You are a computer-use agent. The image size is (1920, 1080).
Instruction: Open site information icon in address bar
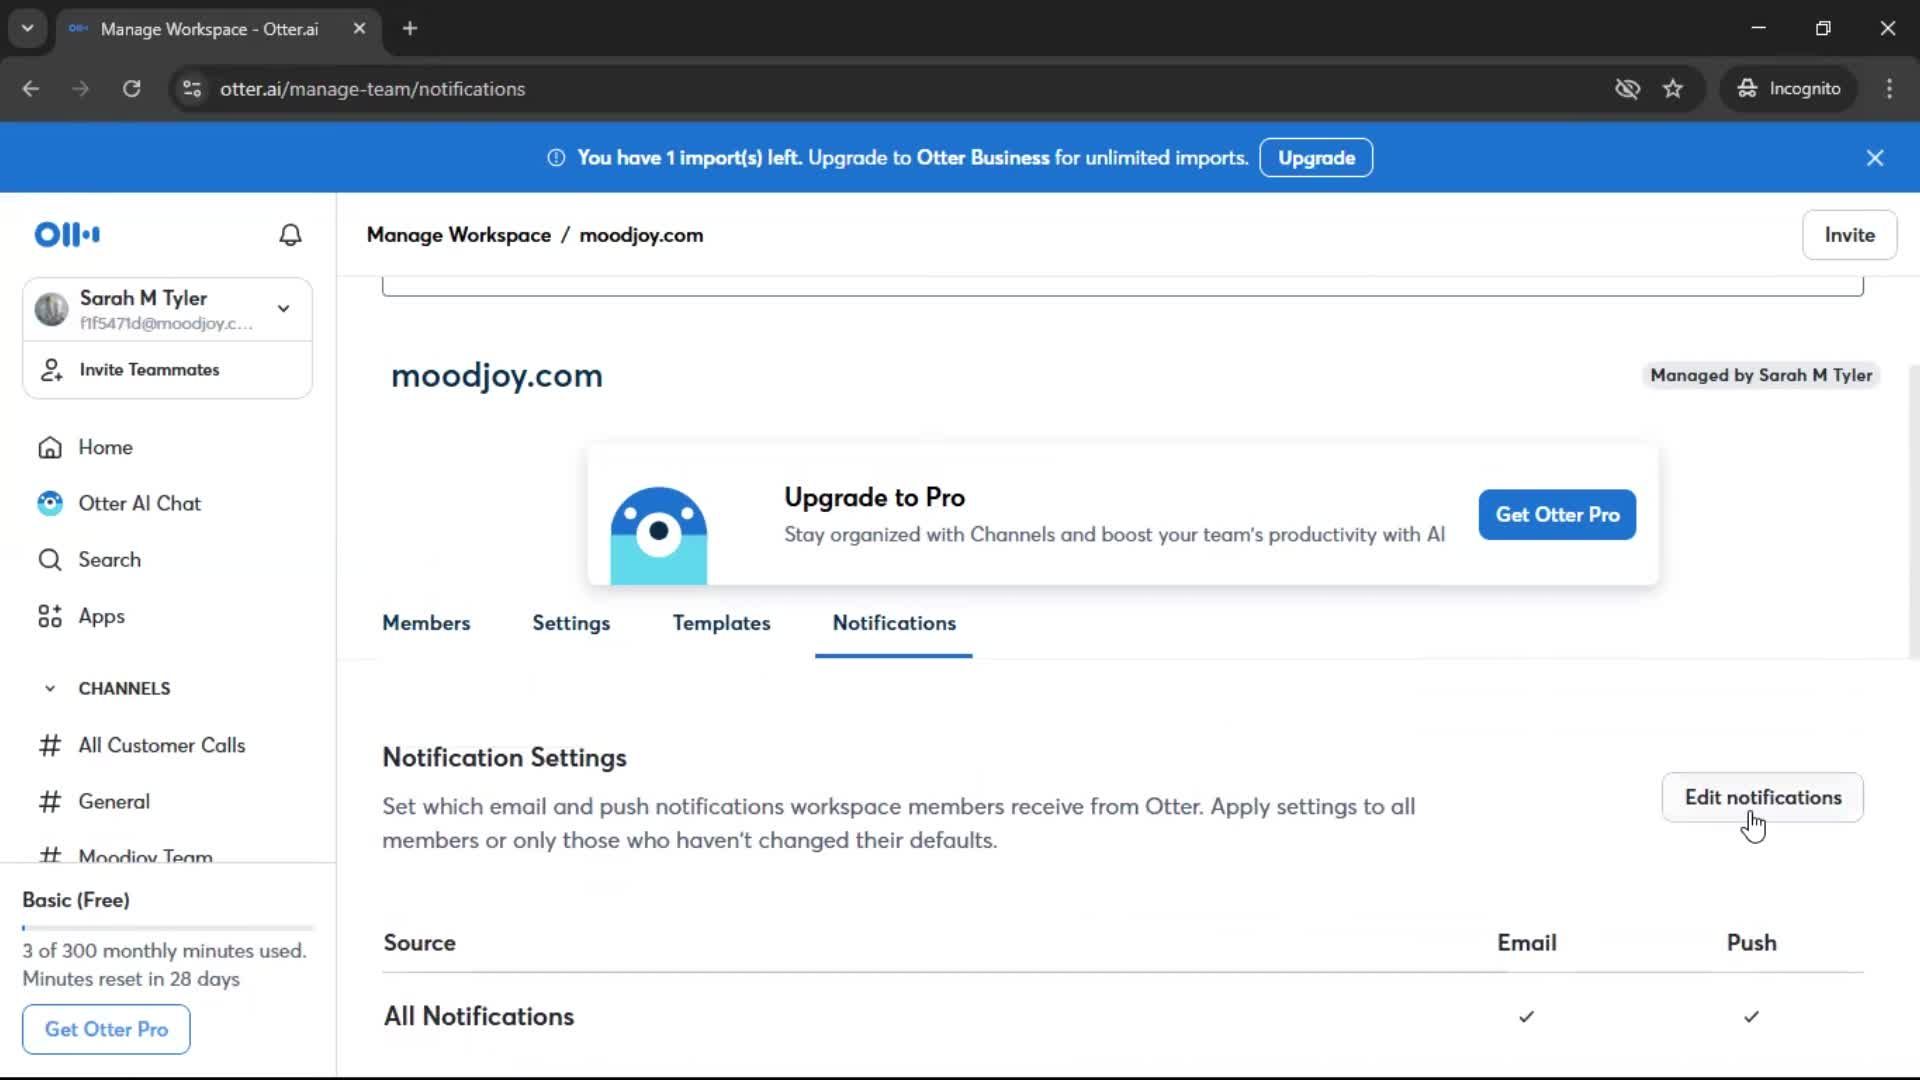191,89
